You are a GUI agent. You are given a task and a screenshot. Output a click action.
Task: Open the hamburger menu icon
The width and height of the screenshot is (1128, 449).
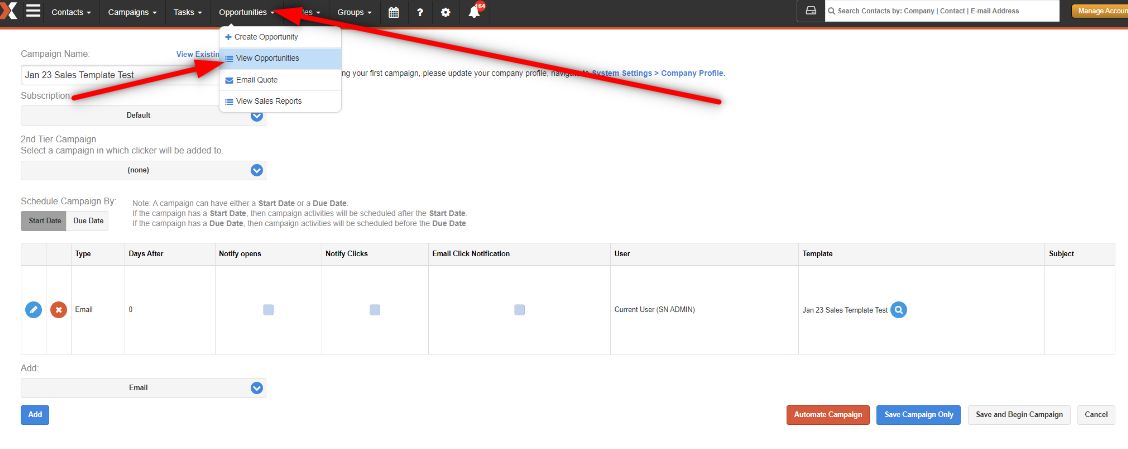pos(33,12)
